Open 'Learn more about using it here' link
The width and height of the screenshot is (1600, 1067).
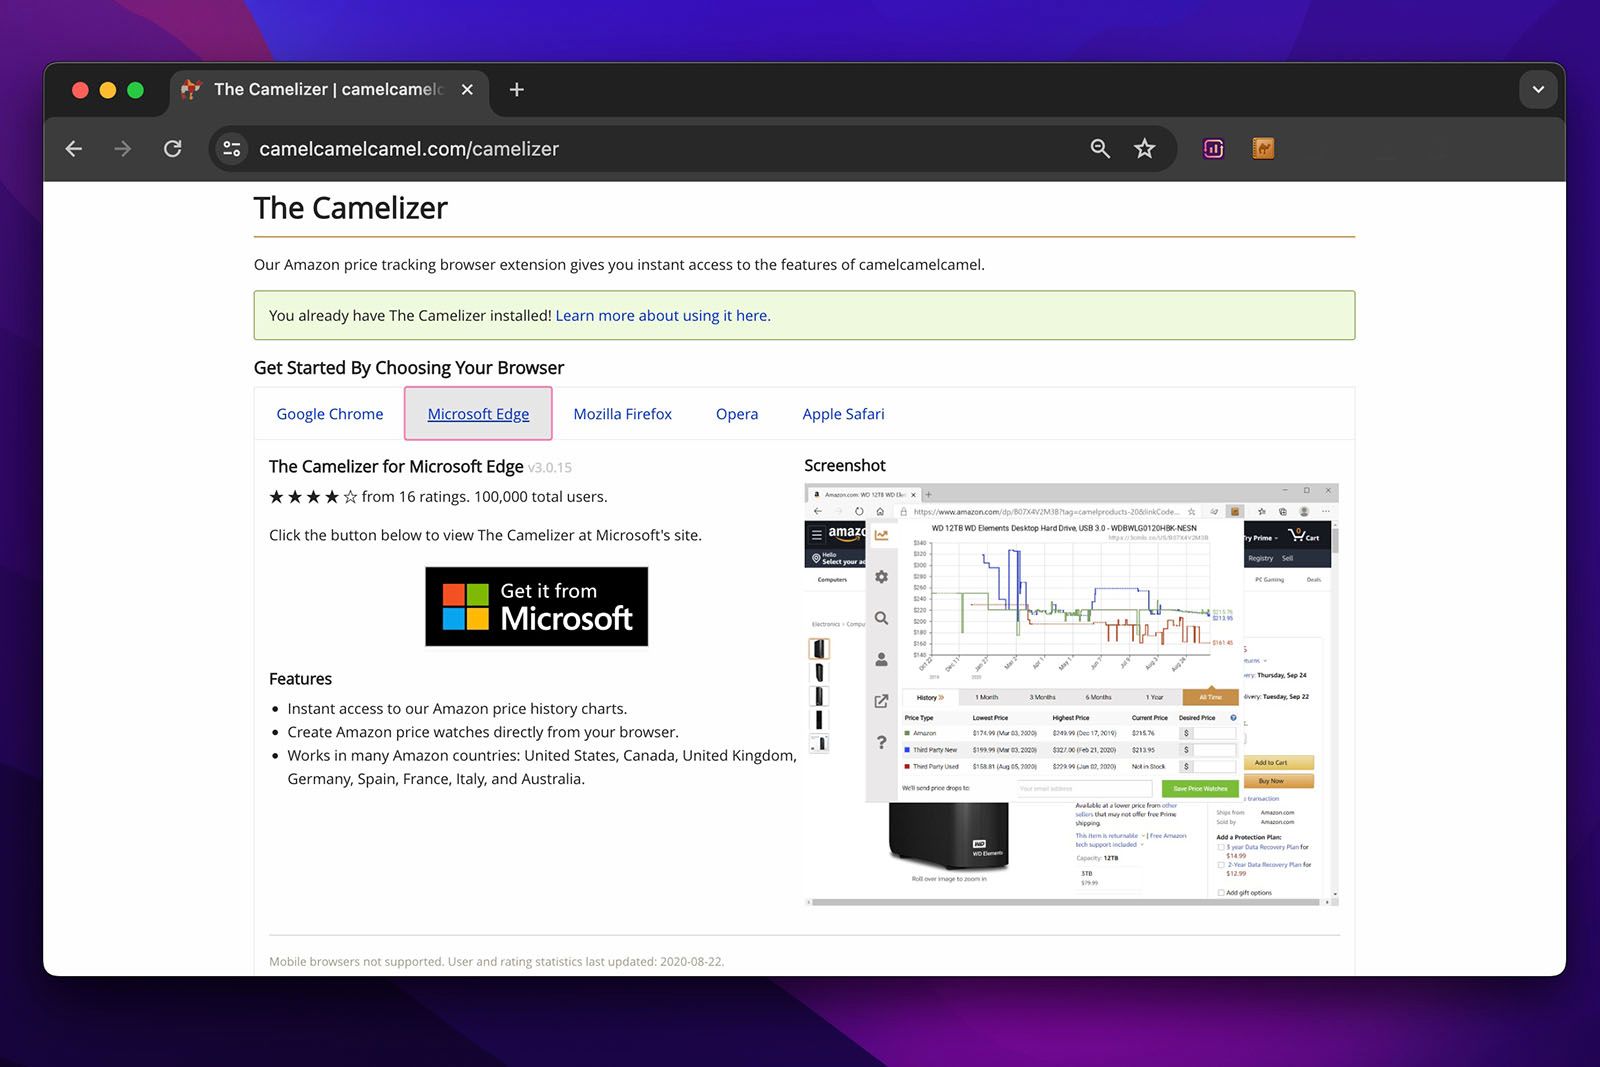tap(663, 316)
